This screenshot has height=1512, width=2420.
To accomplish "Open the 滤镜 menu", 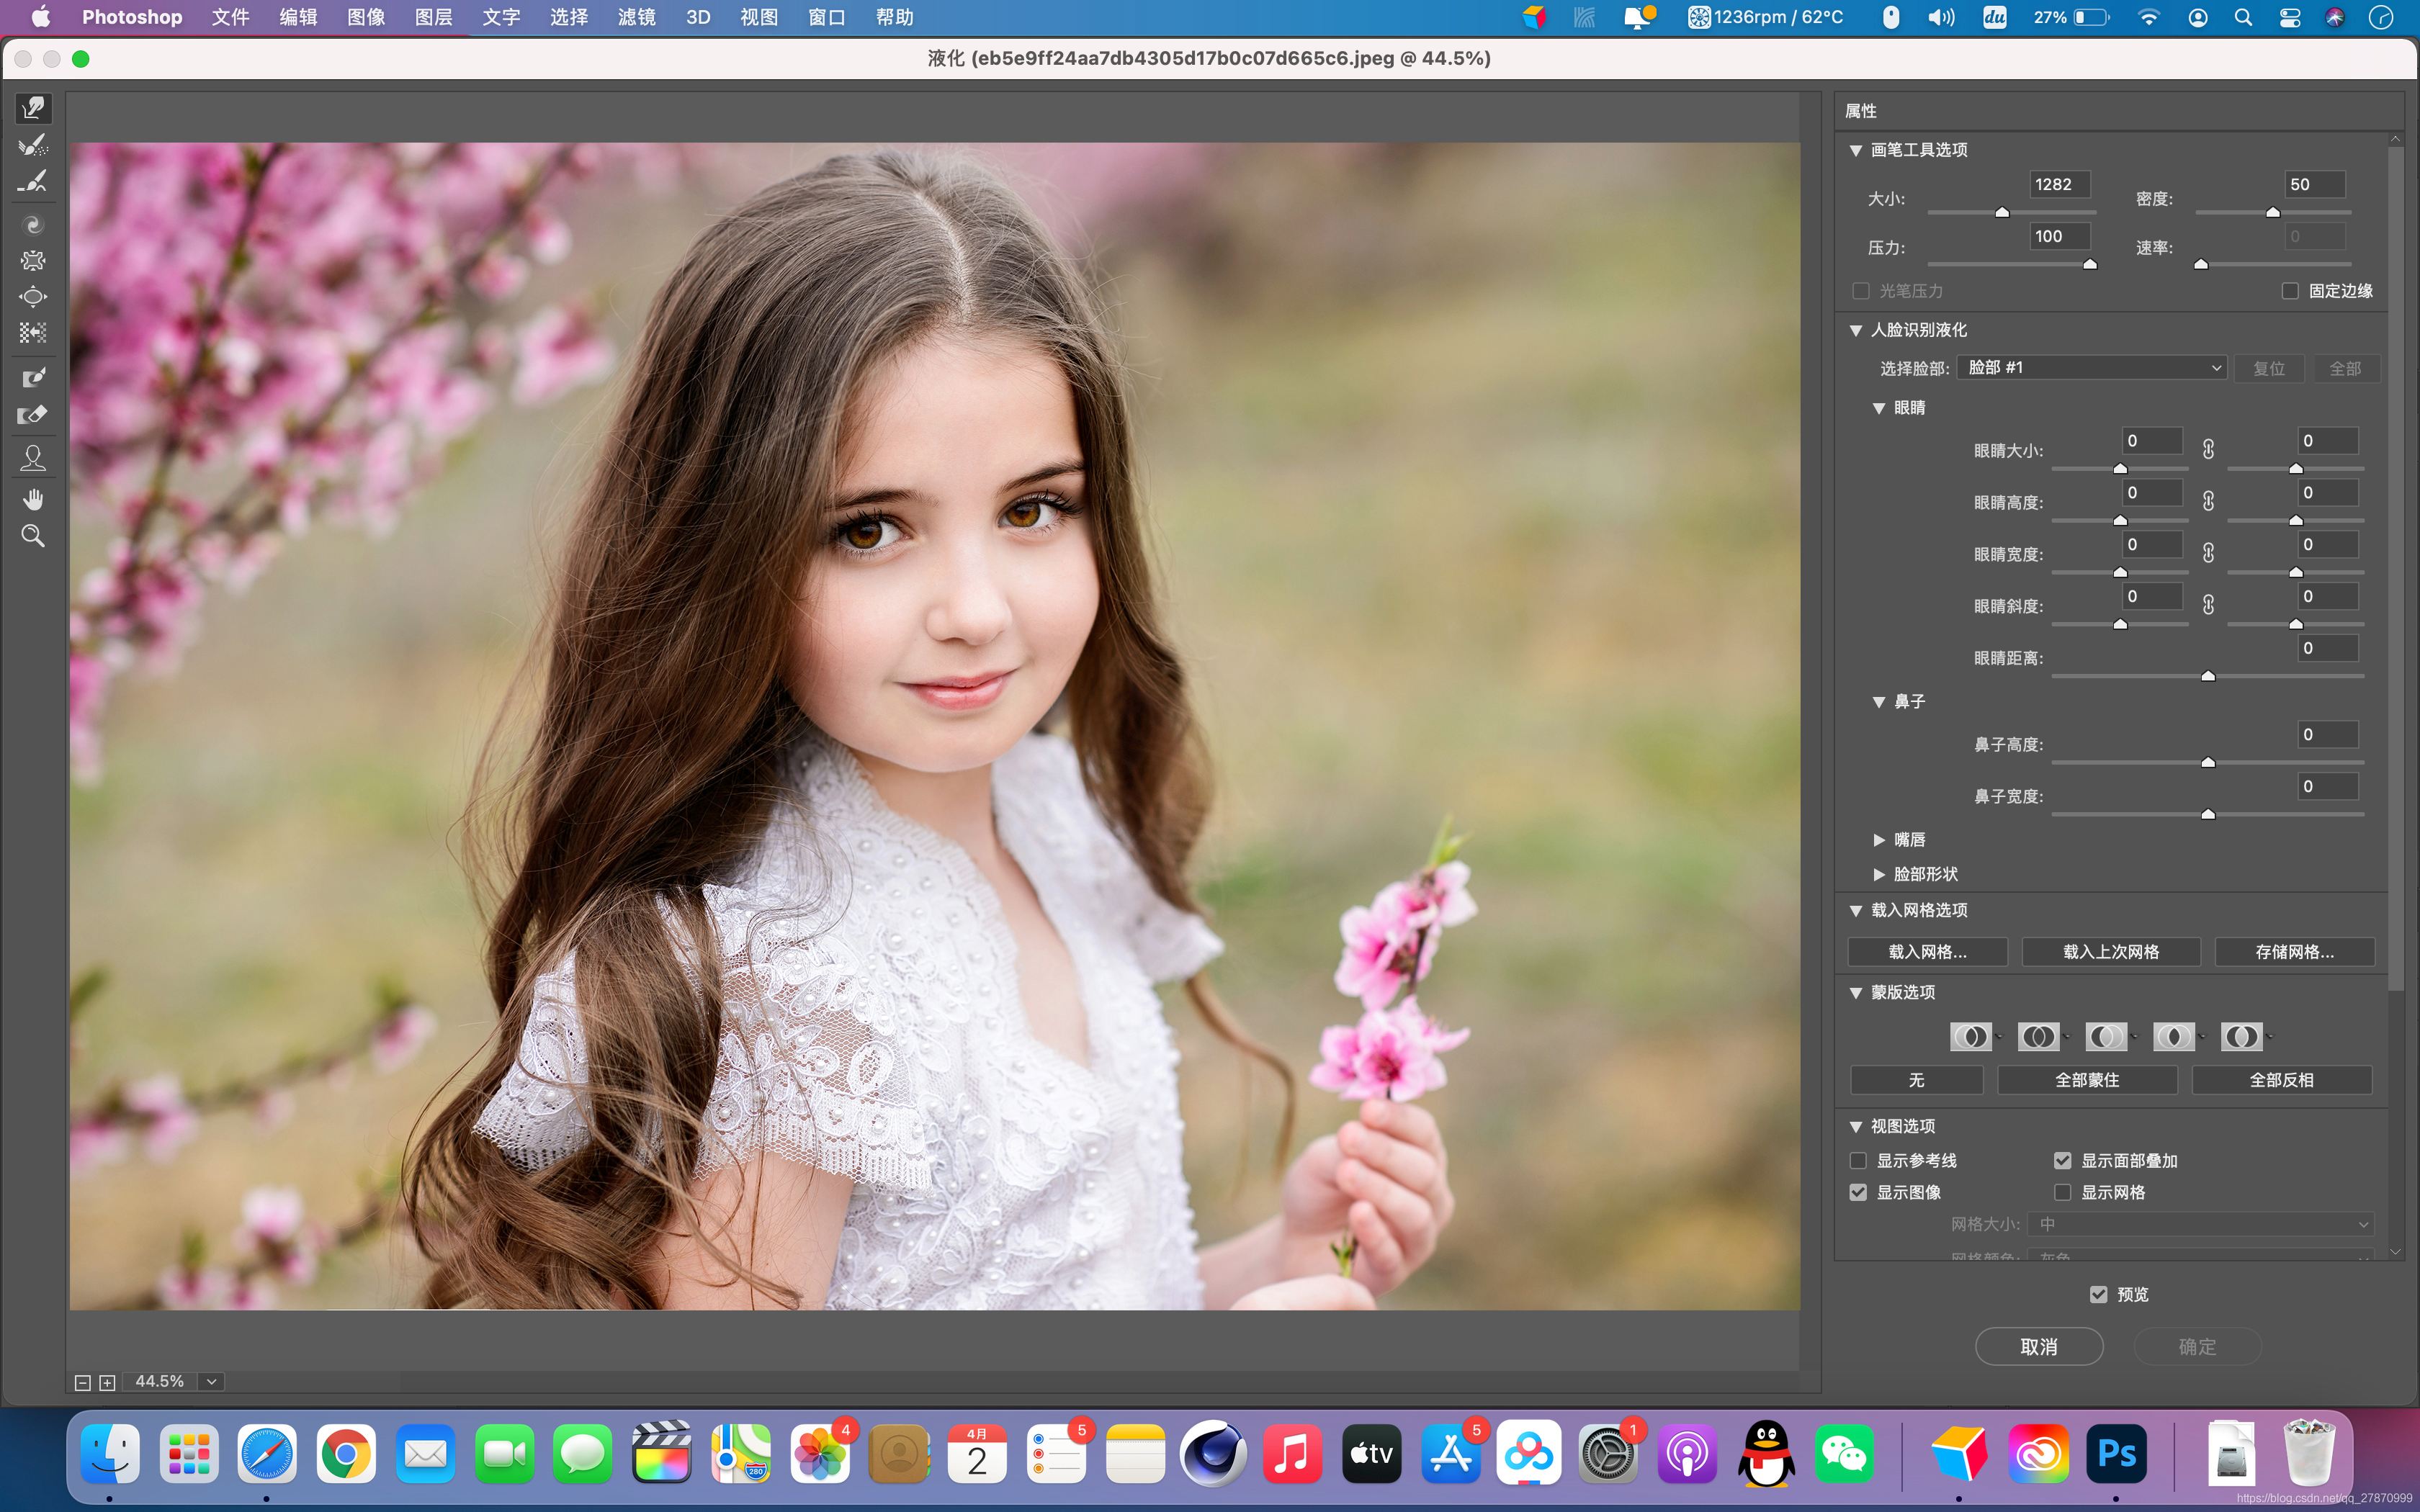I will (x=636, y=17).
